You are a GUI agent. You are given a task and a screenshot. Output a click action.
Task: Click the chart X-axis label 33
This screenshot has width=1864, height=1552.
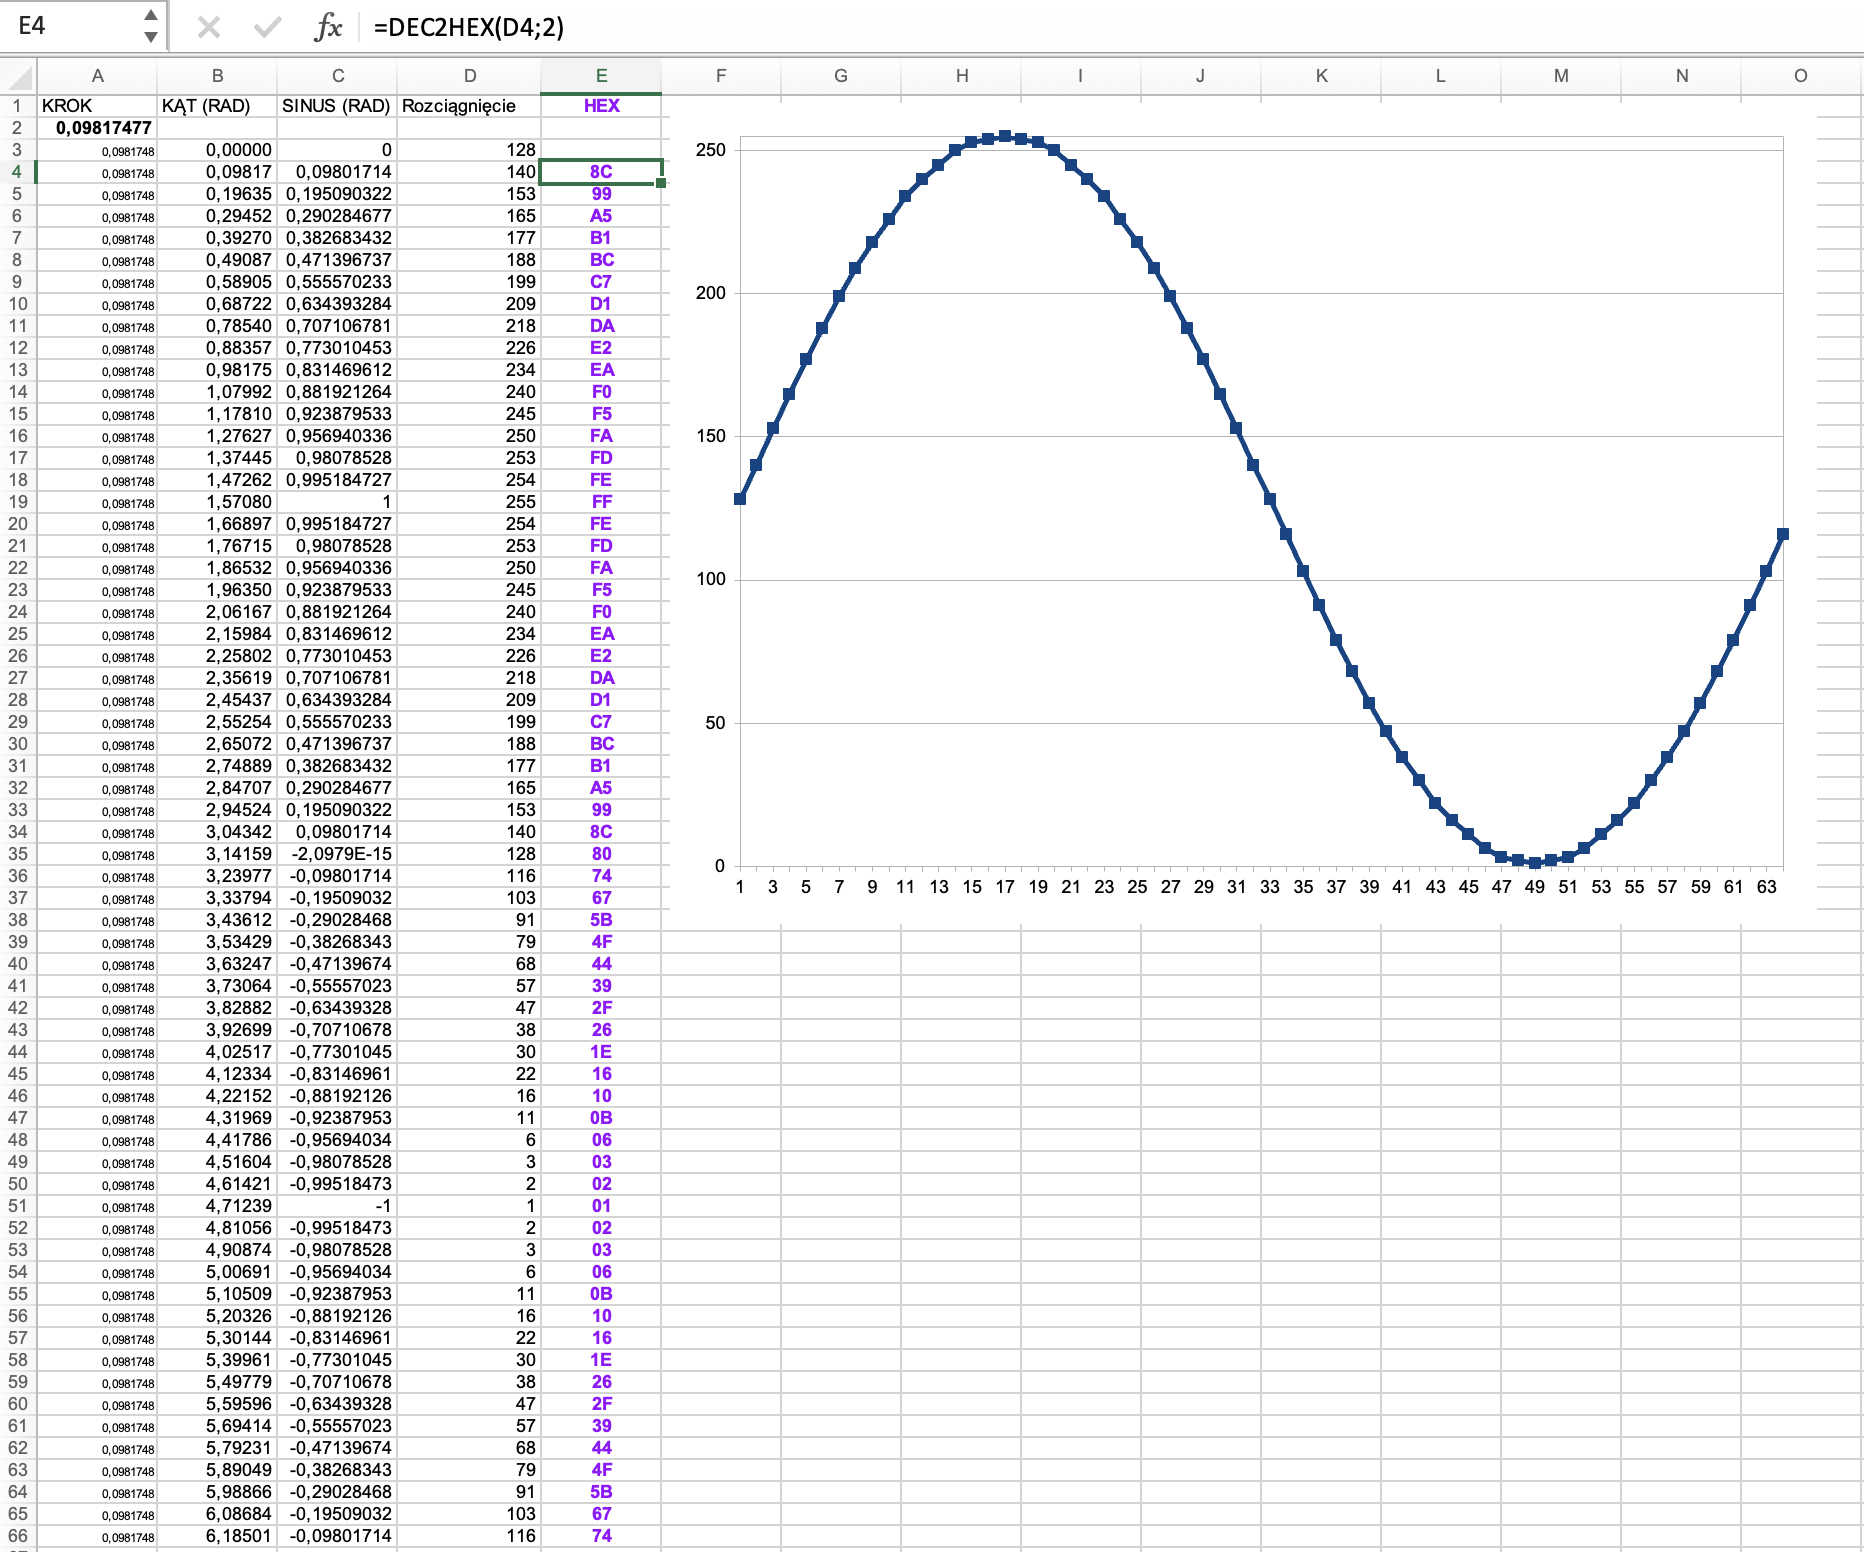click(1270, 887)
